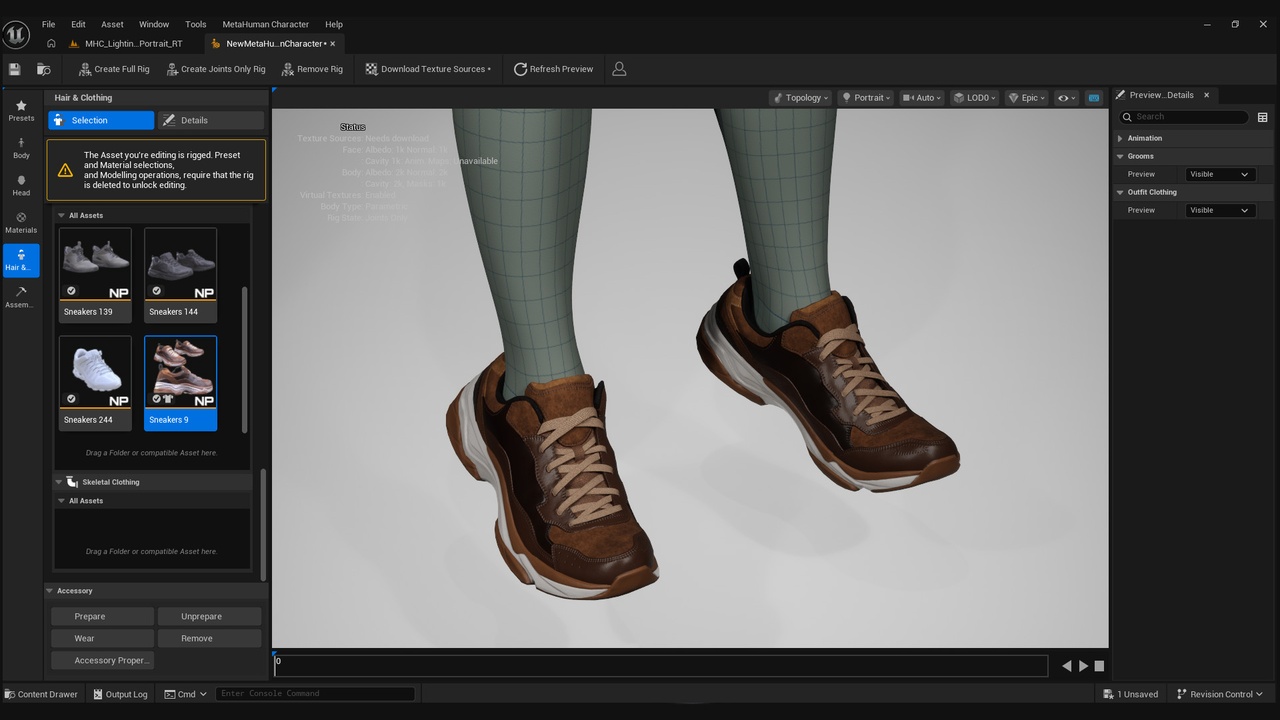Open the Asset menu
Image resolution: width=1280 pixels, height=720 pixels.
[112, 24]
